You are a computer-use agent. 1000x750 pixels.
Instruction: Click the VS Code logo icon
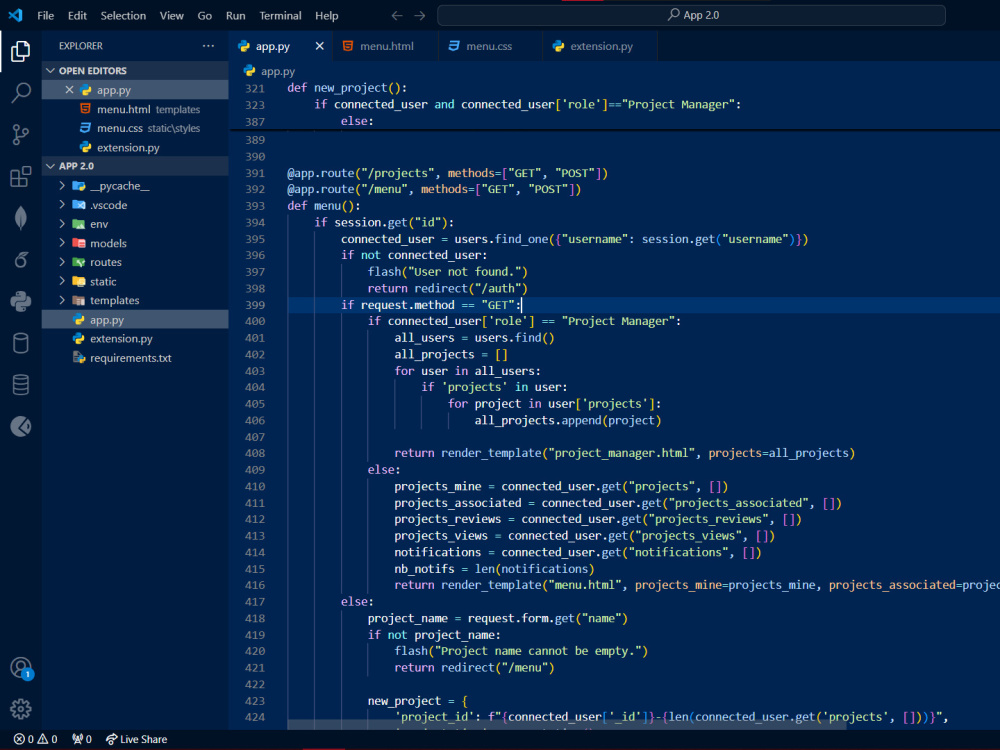pos(15,15)
